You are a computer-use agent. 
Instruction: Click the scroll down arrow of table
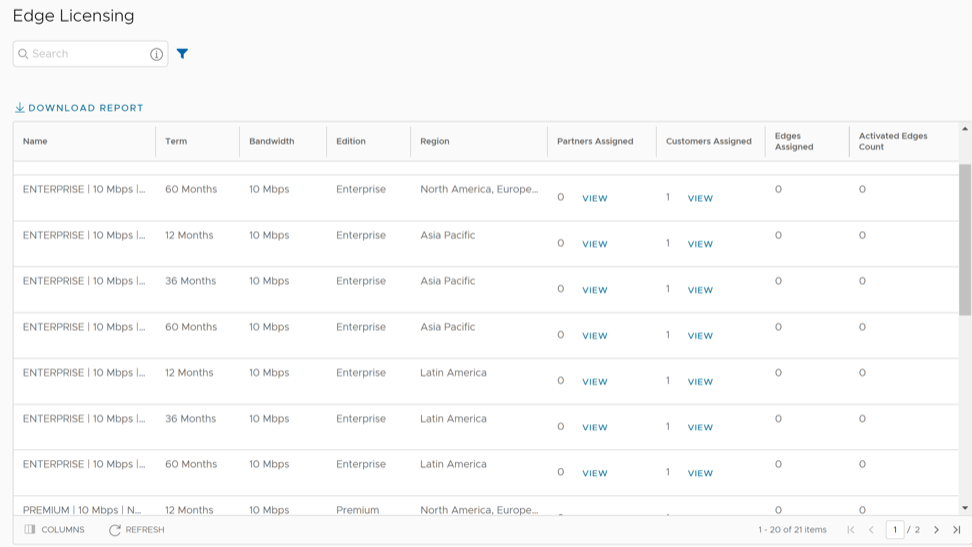(x=965, y=508)
